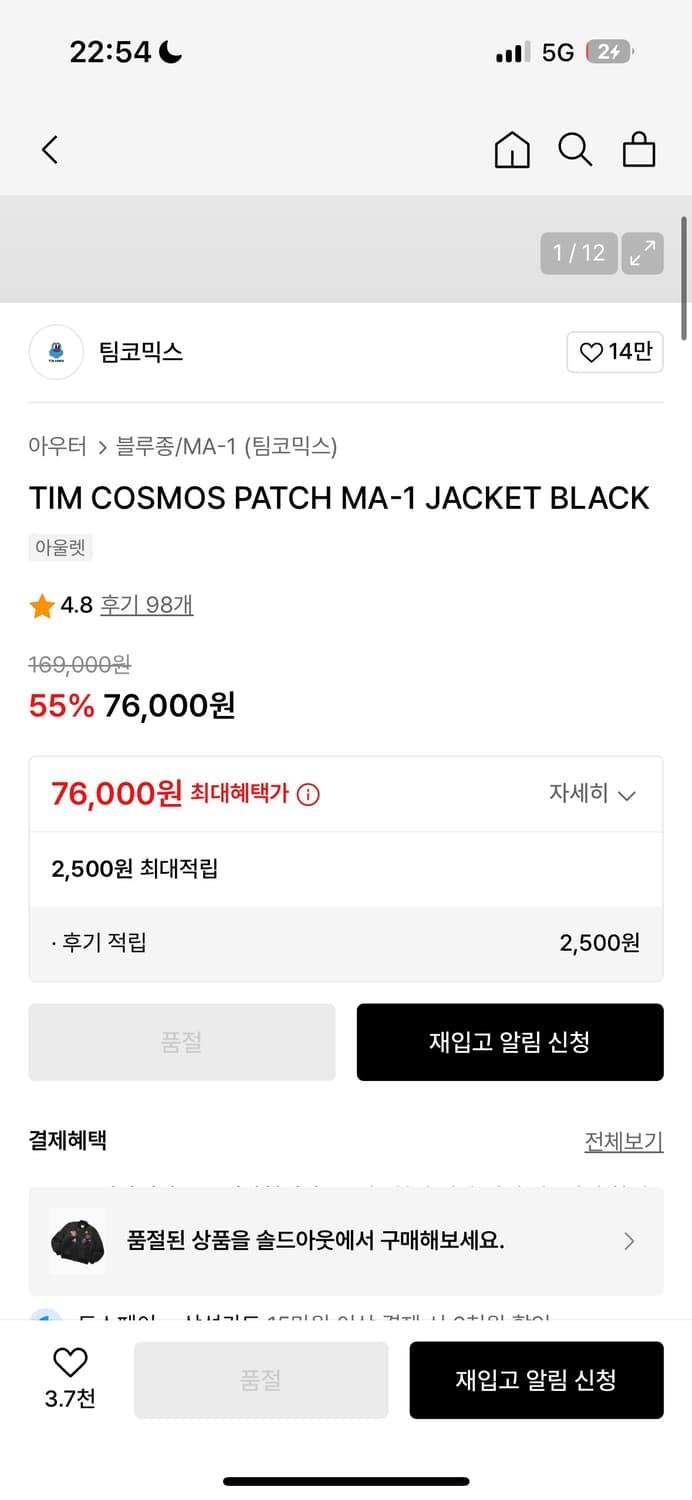View all payment benefits via 전체보기
The image size is (692, 1500).
623,1140
